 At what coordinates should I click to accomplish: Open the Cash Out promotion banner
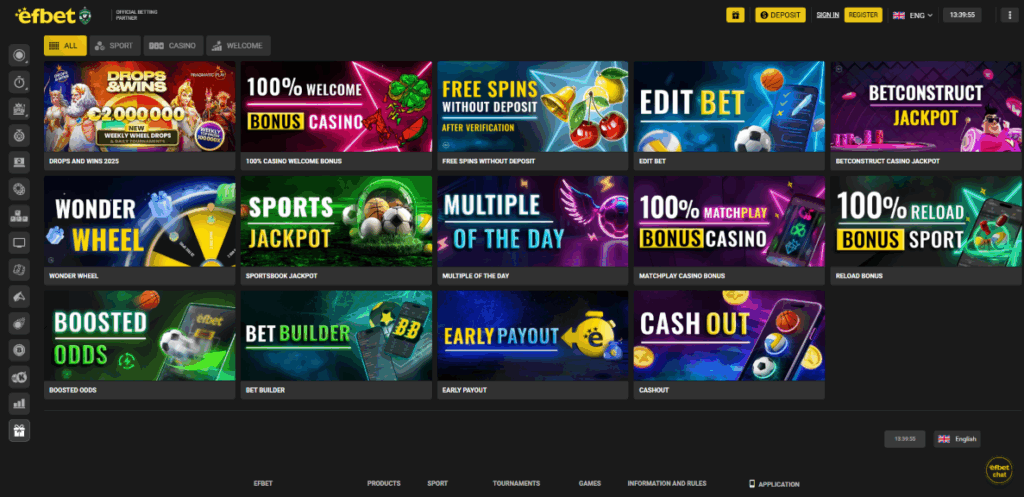pos(729,345)
